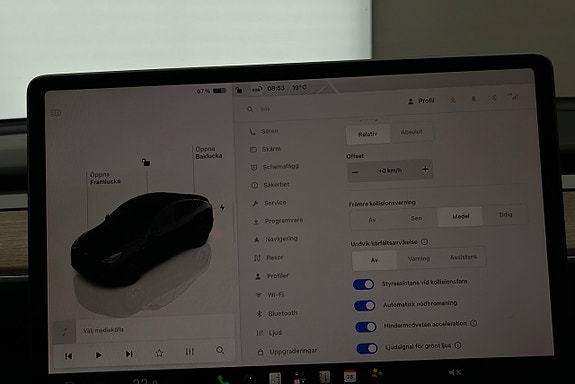Show info for Undvik körfältsavvikelse
Viewport: 575px width, 384px height.
(424, 242)
